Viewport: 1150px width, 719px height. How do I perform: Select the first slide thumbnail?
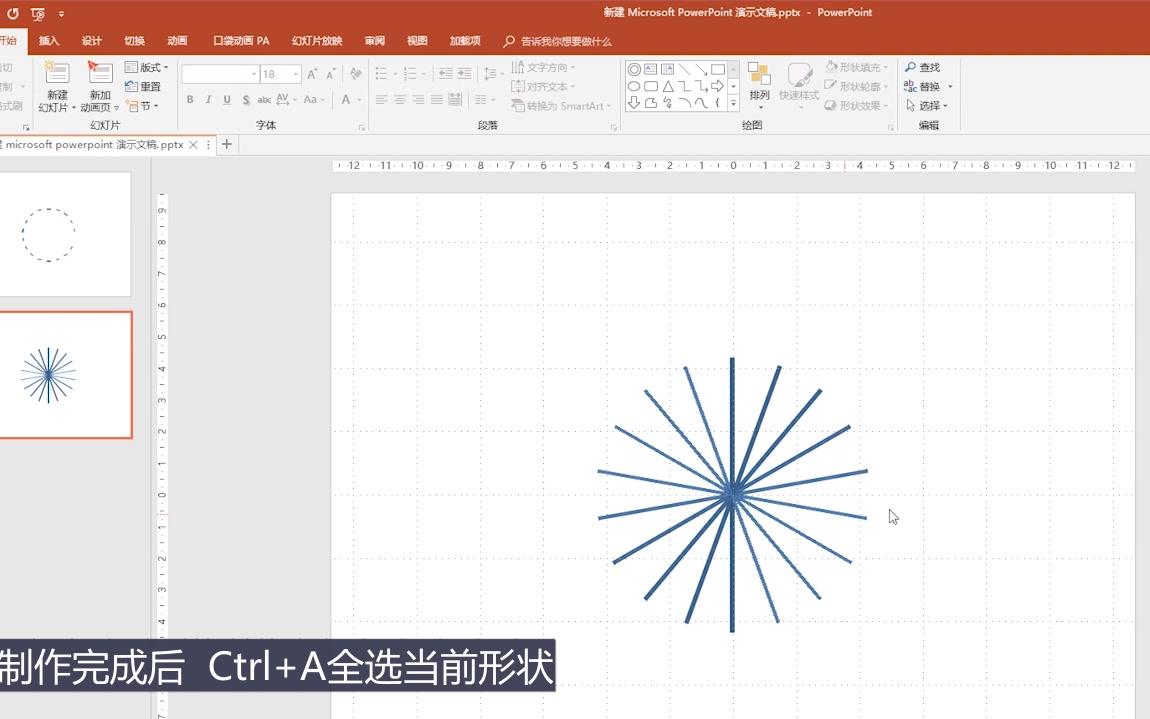65,233
